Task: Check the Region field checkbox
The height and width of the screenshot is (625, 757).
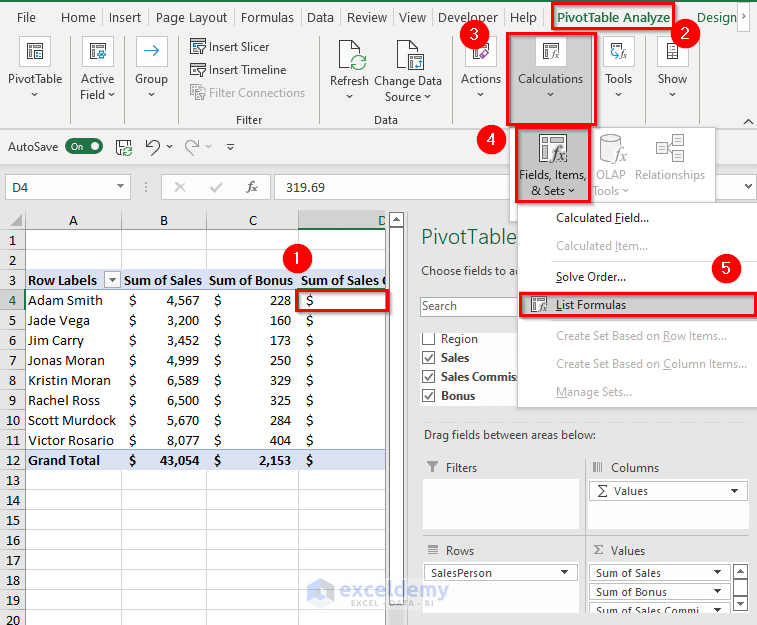Action: (428, 338)
